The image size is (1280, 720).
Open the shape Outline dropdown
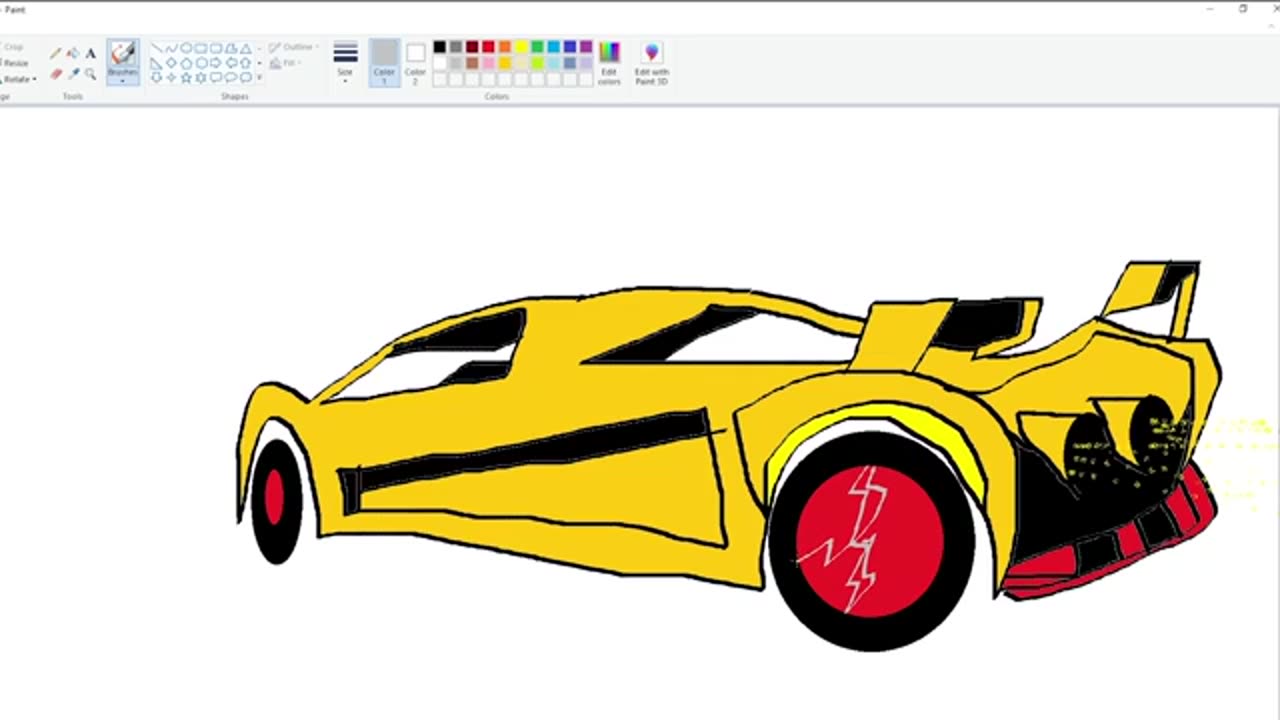click(292, 47)
